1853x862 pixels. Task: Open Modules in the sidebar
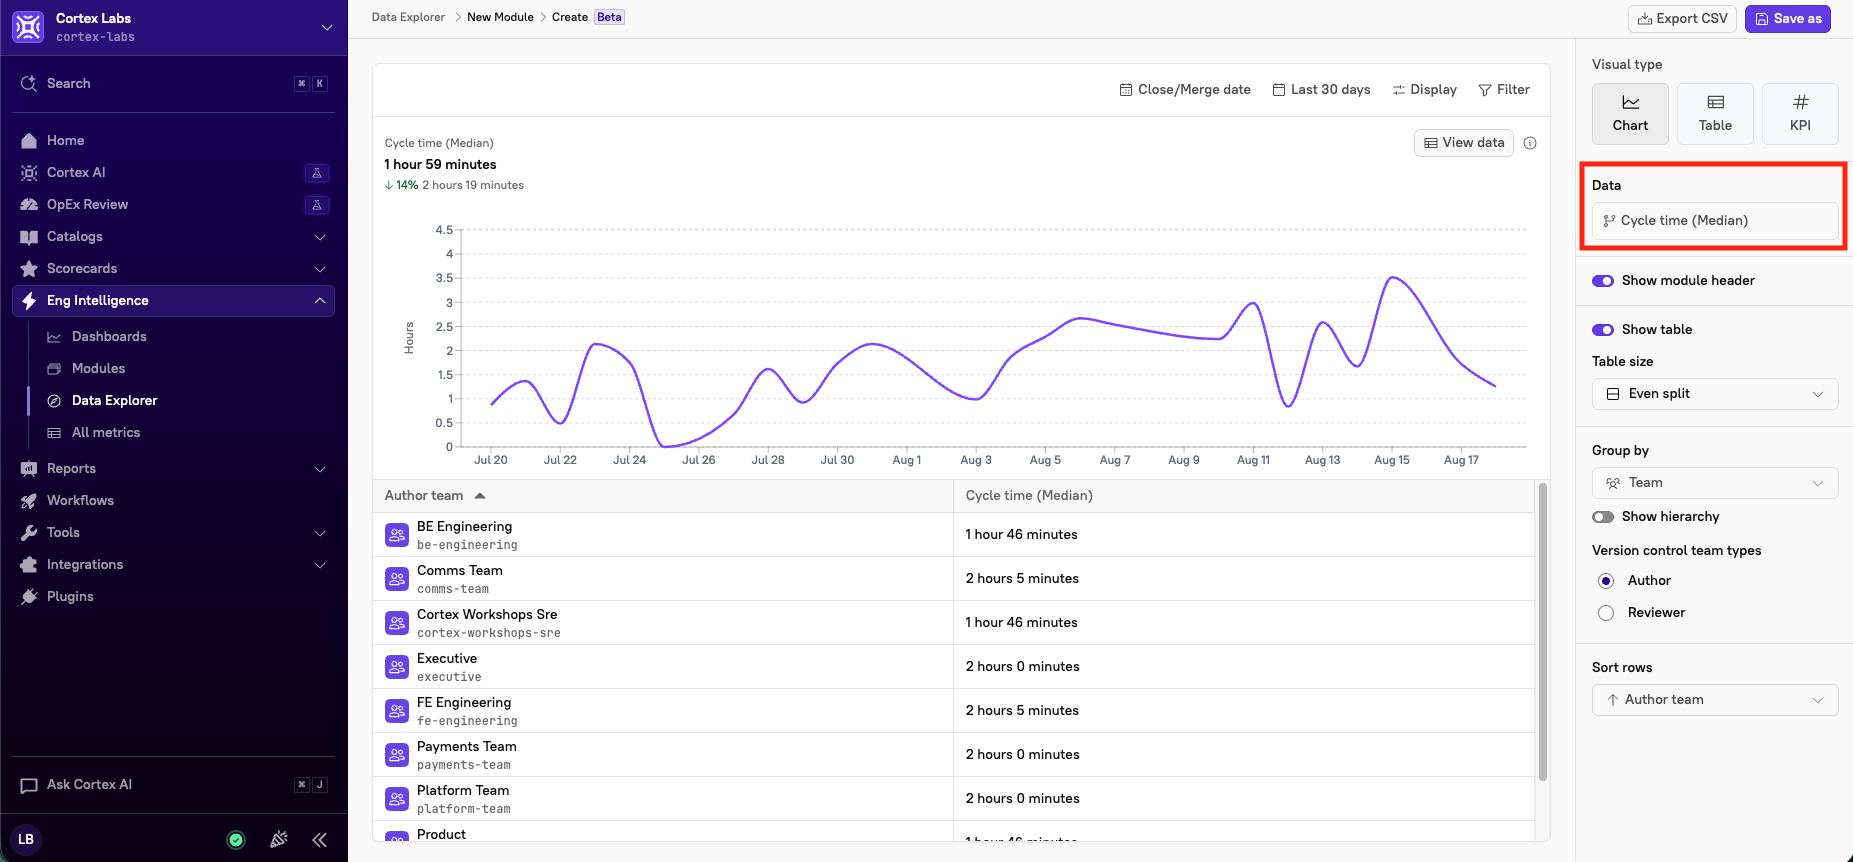(x=98, y=369)
